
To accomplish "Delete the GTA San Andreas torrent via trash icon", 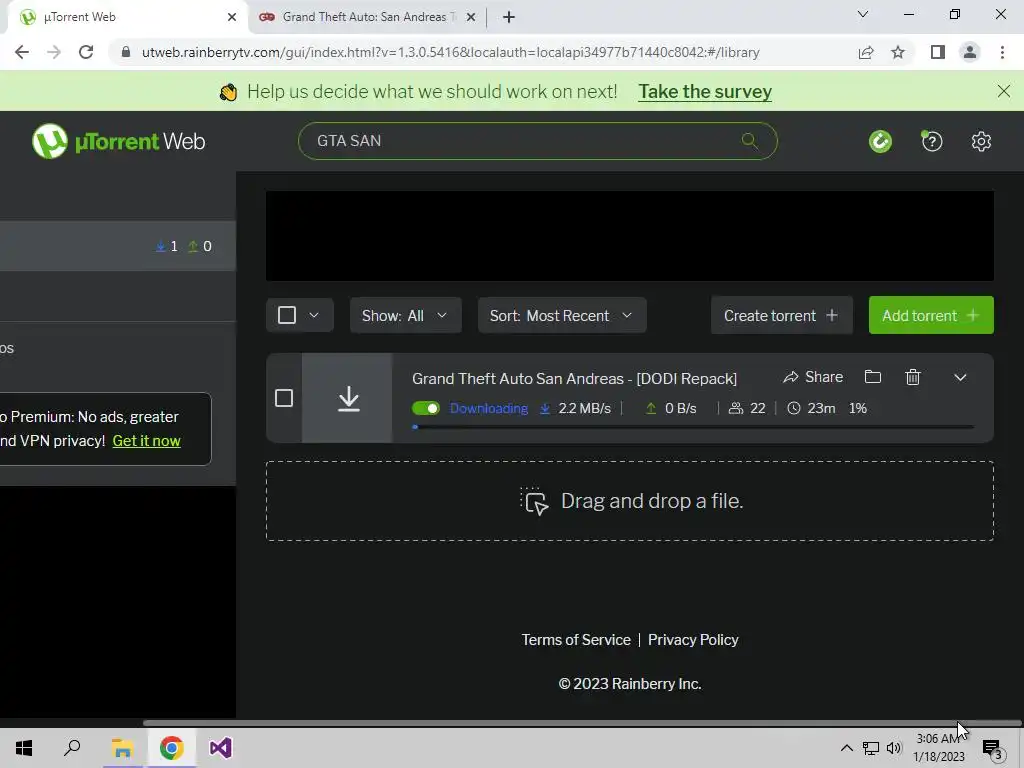I will [x=912, y=377].
